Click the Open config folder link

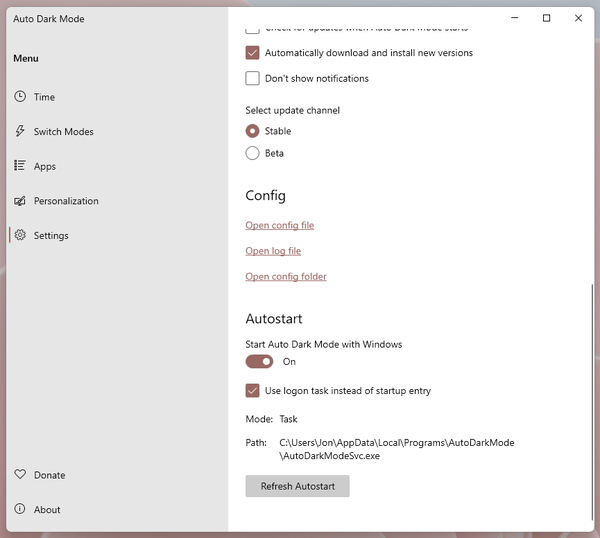[x=286, y=277]
